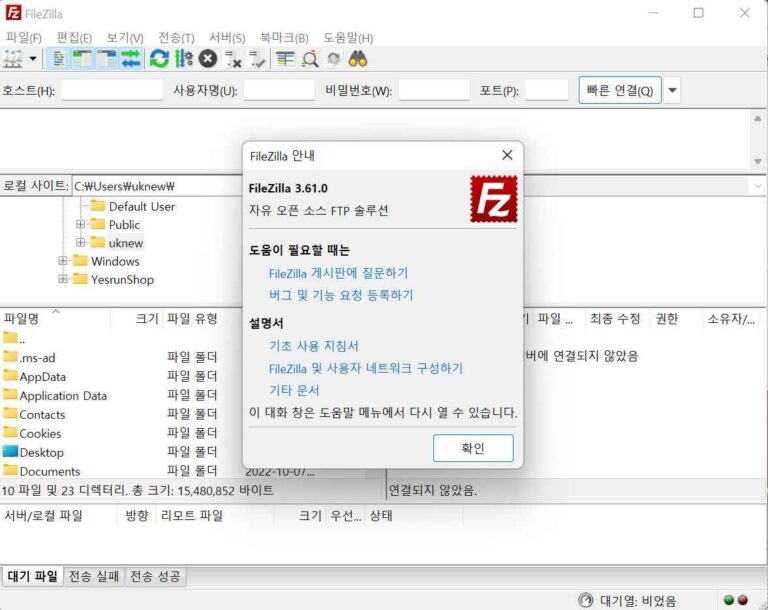Viewport: 768px width, 610px height.
Task: Click the 빠른 연결 button
Action: (x=620, y=91)
